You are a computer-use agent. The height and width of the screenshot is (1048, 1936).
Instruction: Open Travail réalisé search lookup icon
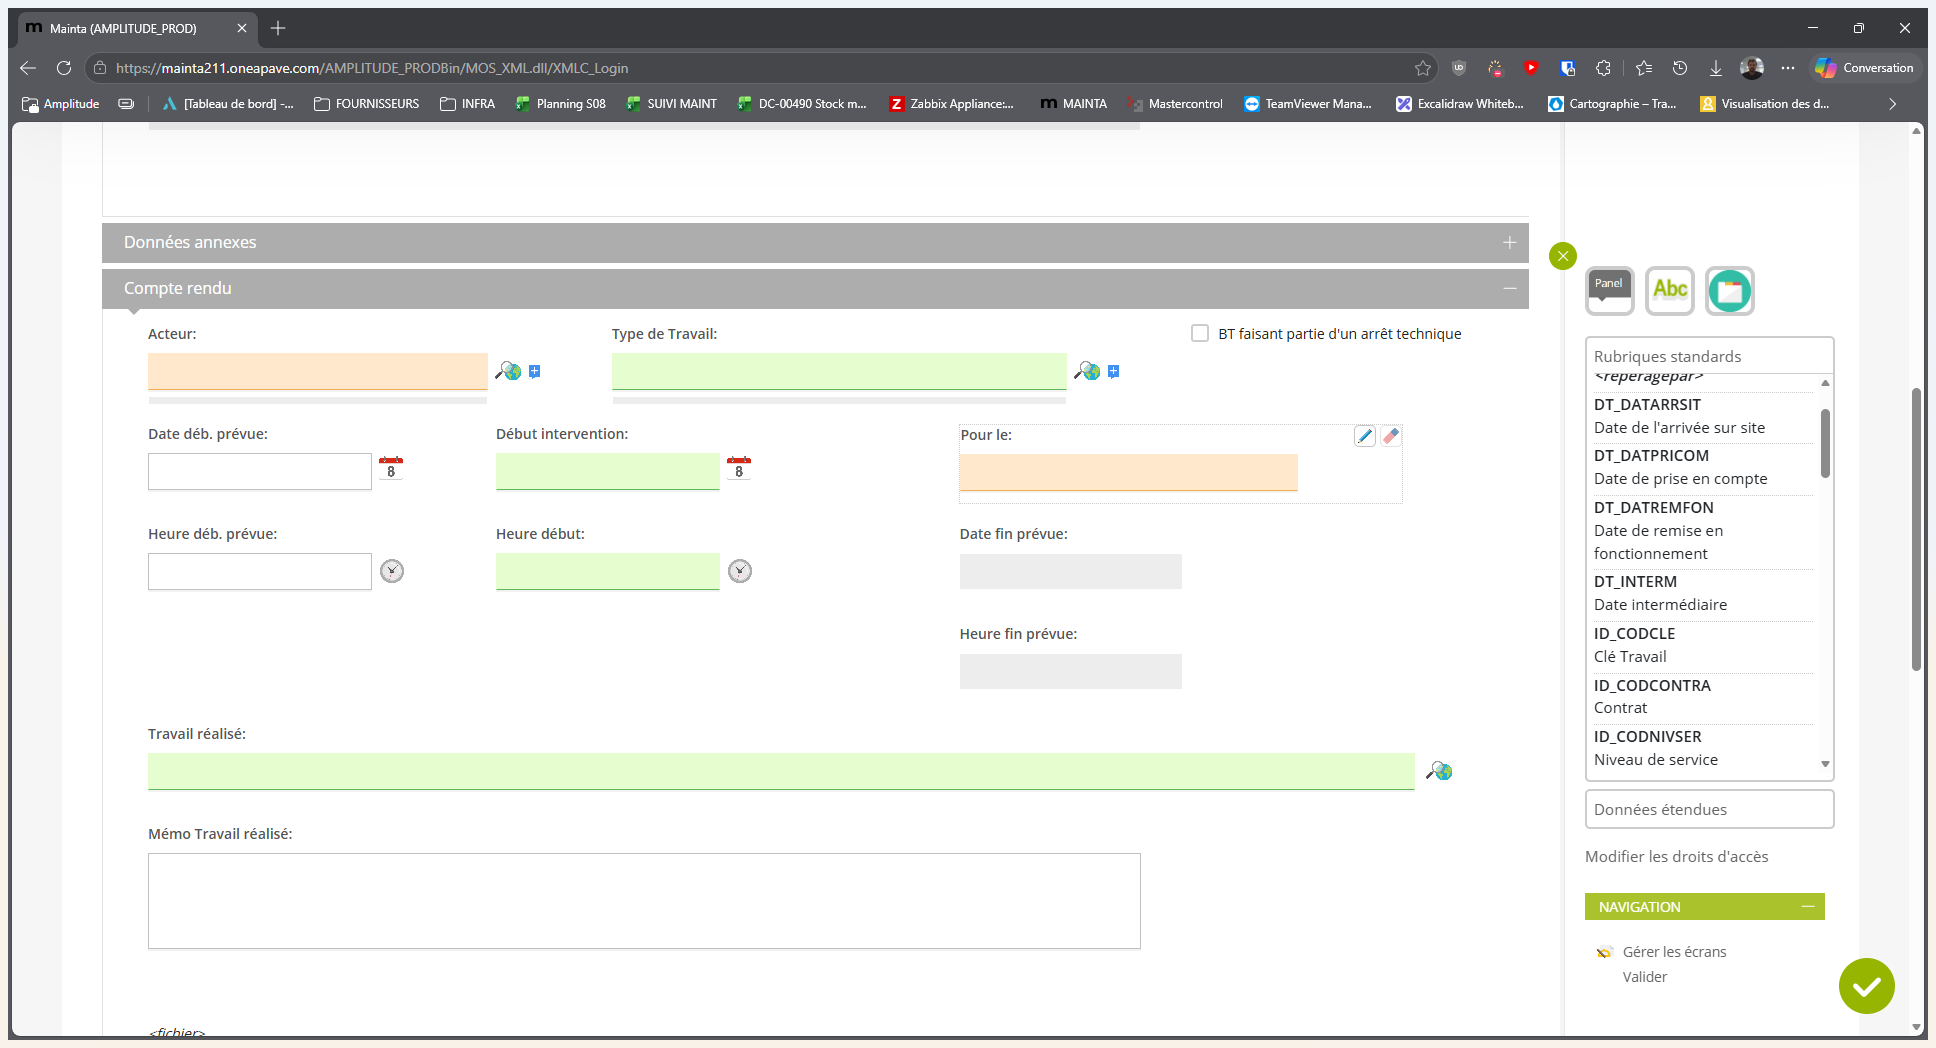pos(1439,771)
